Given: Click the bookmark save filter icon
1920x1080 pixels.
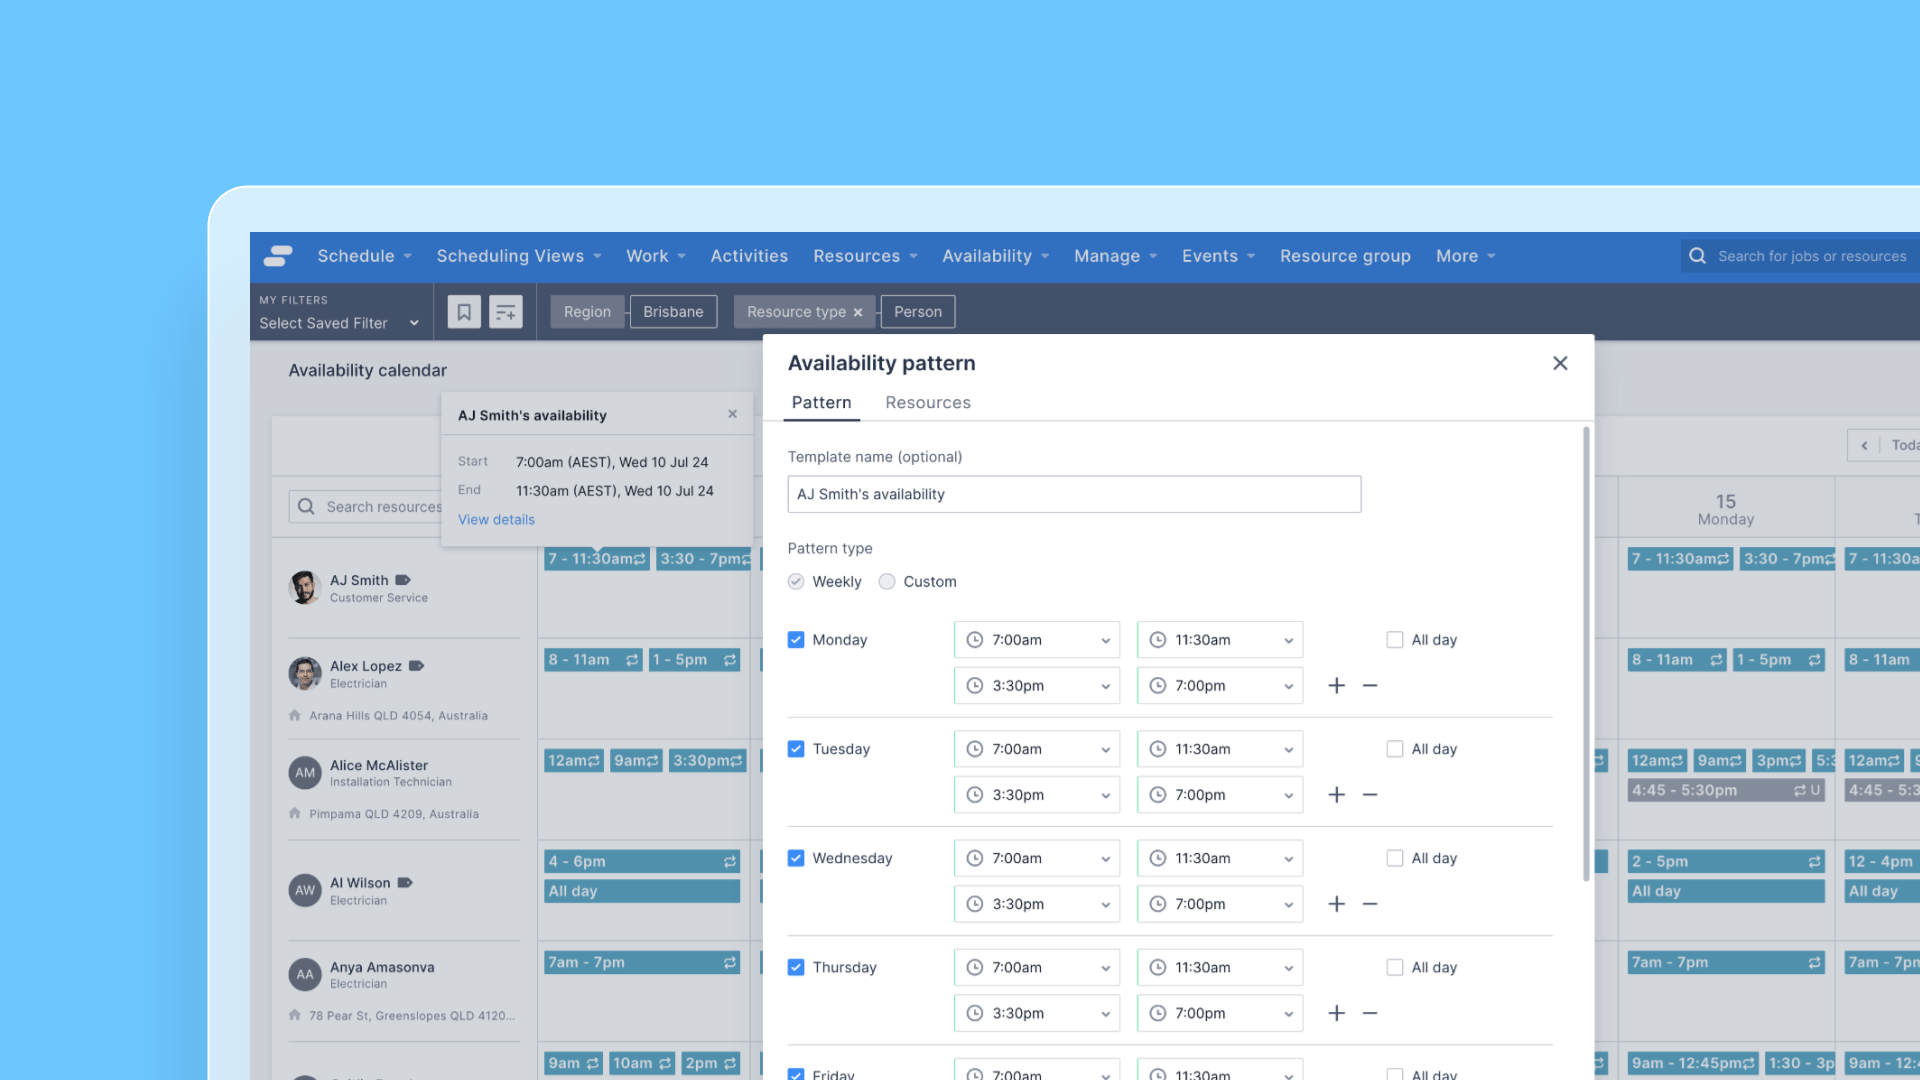Looking at the screenshot, I should click(x=464, y=312).
